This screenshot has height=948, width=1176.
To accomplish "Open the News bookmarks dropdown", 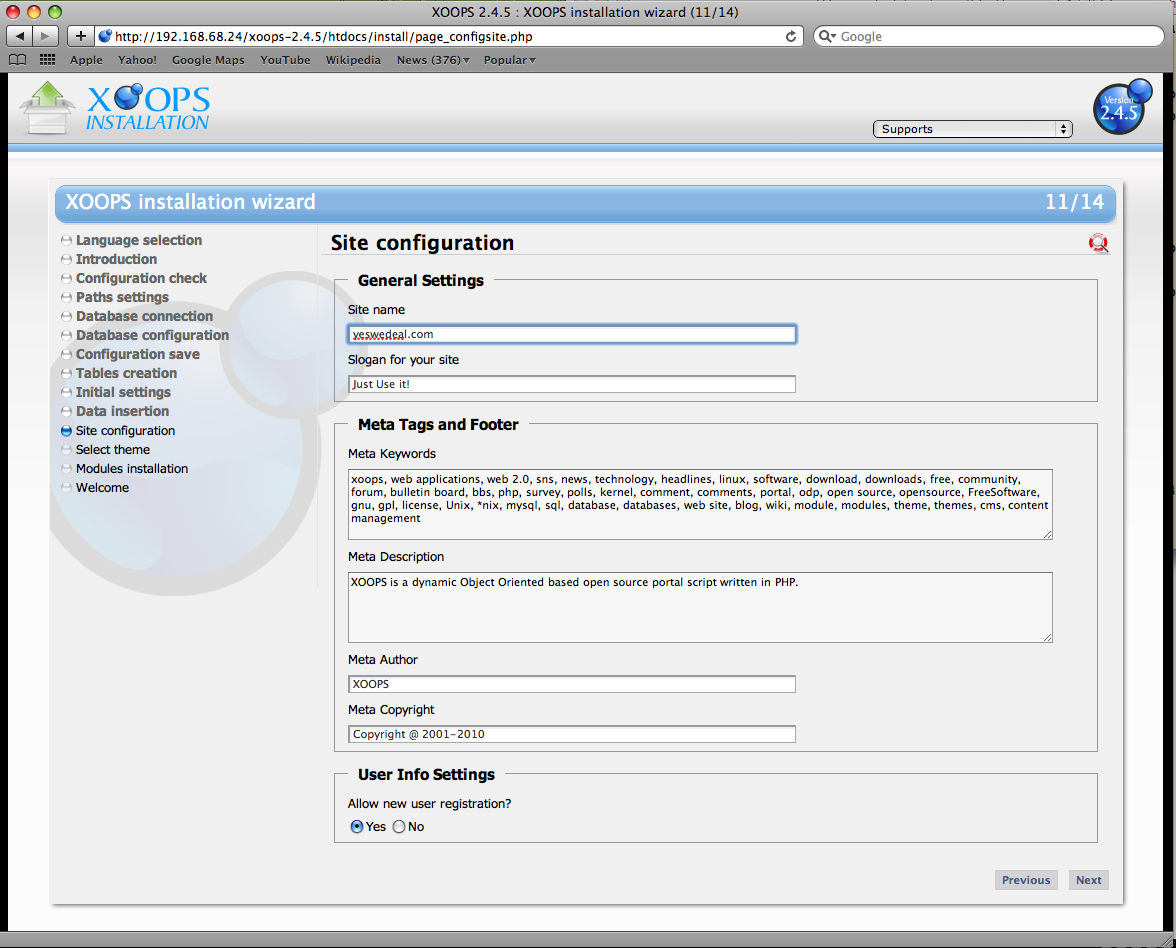I will coord(431,60).
